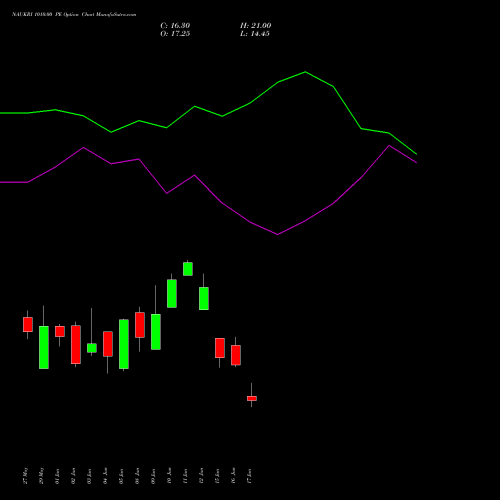Click the peak of the green indicator line

click(x=305, y=72)
